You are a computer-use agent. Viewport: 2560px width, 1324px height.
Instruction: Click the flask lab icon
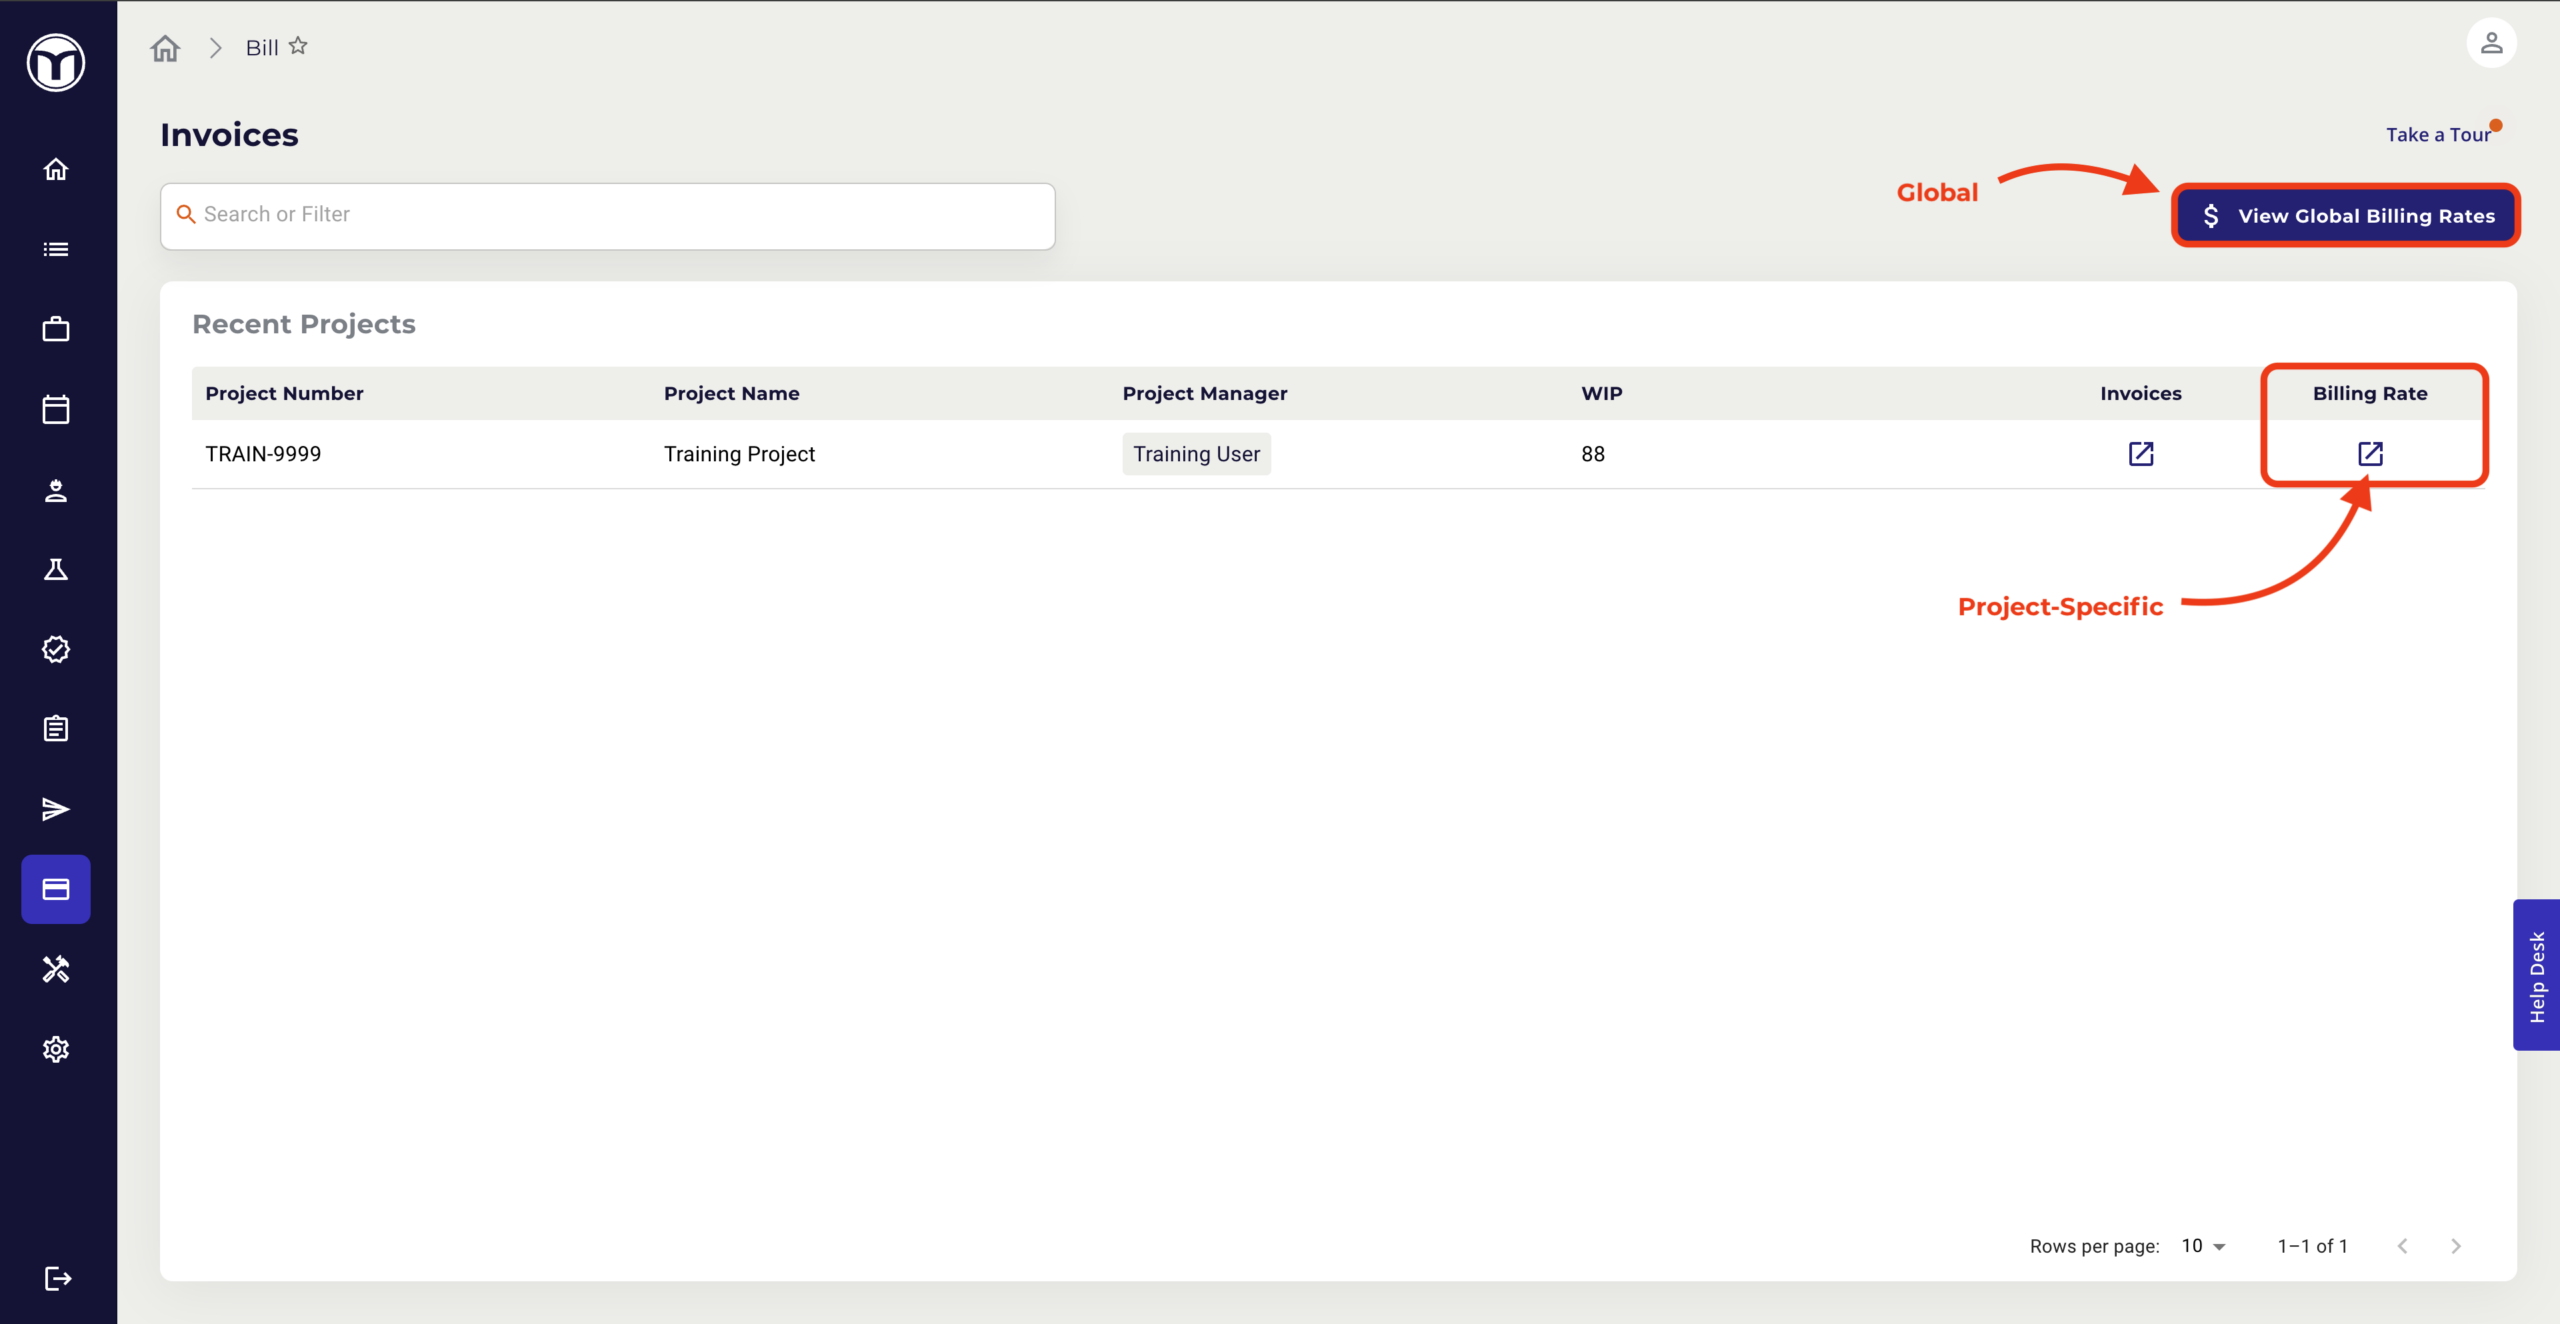coord(56,569)
